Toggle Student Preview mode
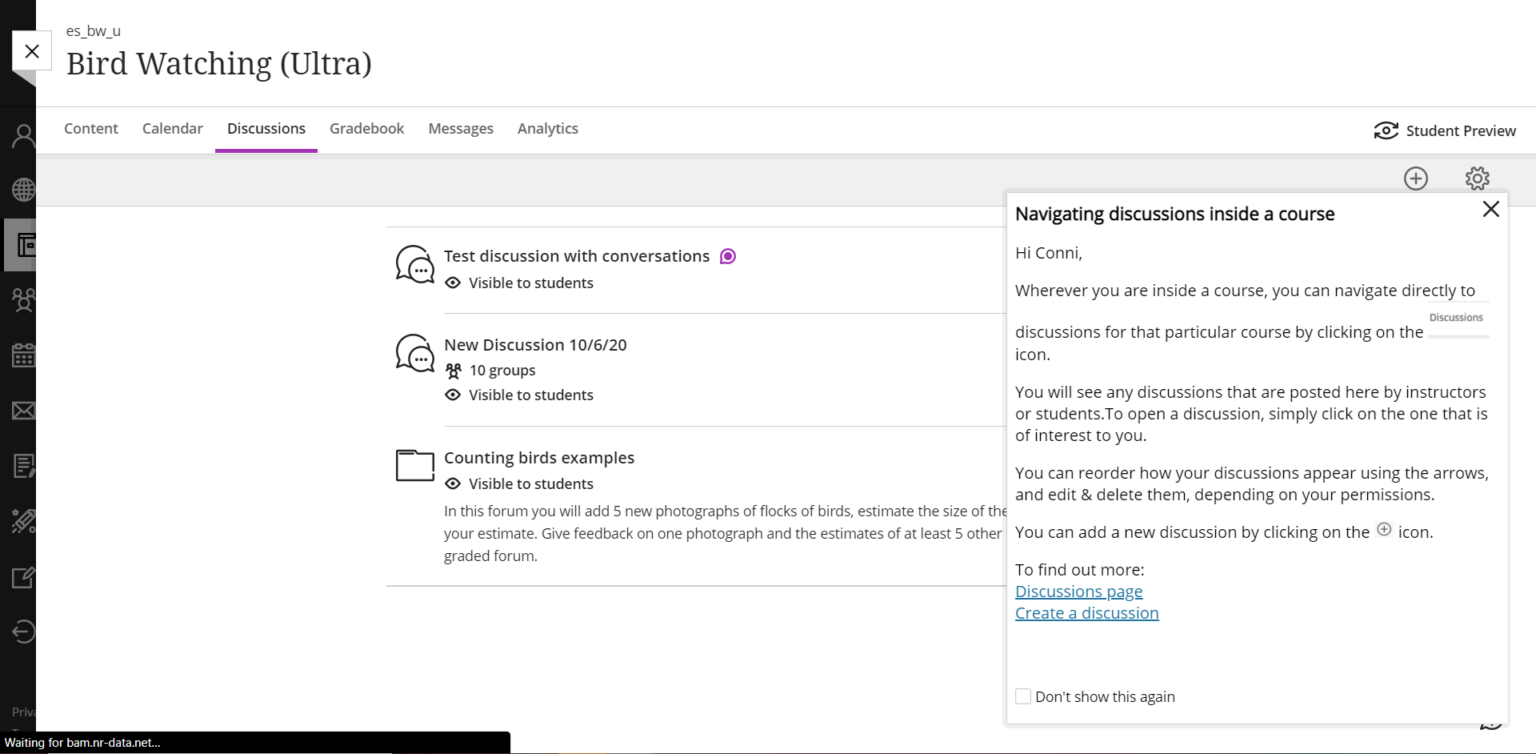The image size is (1536, 754). click(1444, 130)
